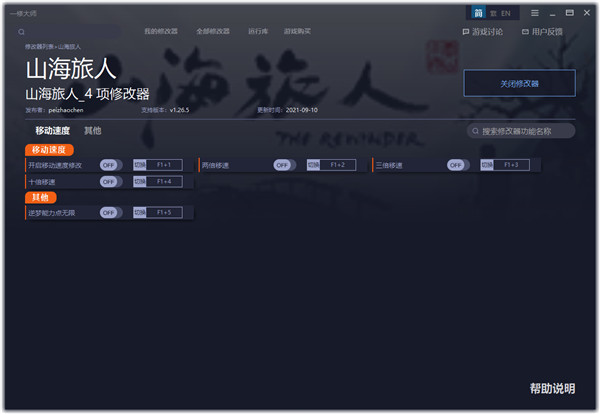
Task: Open 帮助说明 at bottom right
Action: pos(552,388)
